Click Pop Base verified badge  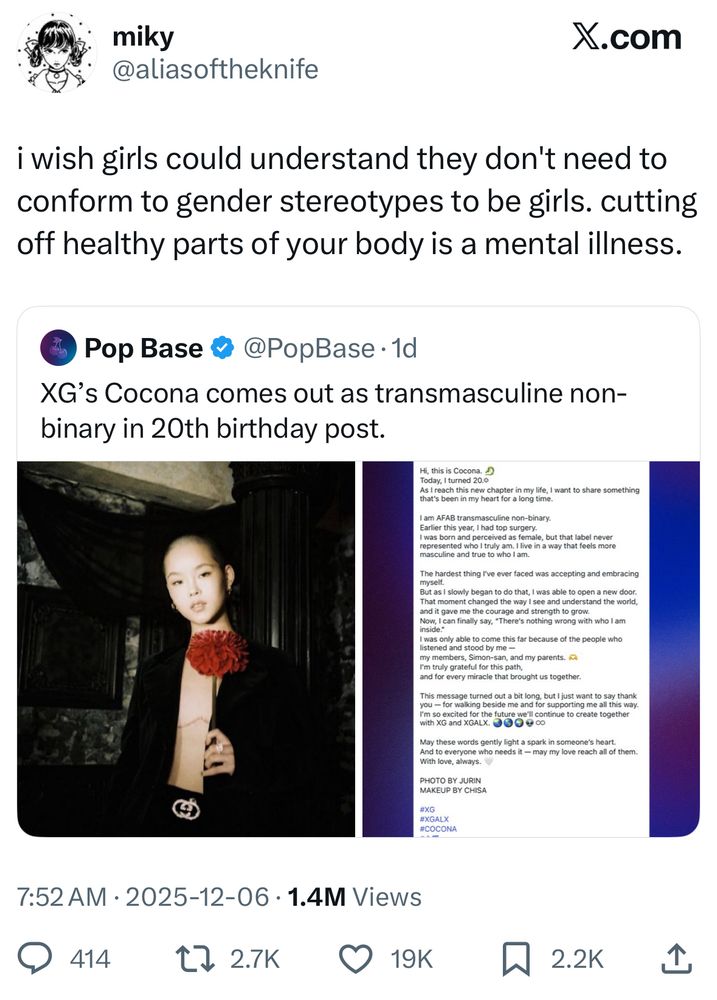click(x=222, y=348)
